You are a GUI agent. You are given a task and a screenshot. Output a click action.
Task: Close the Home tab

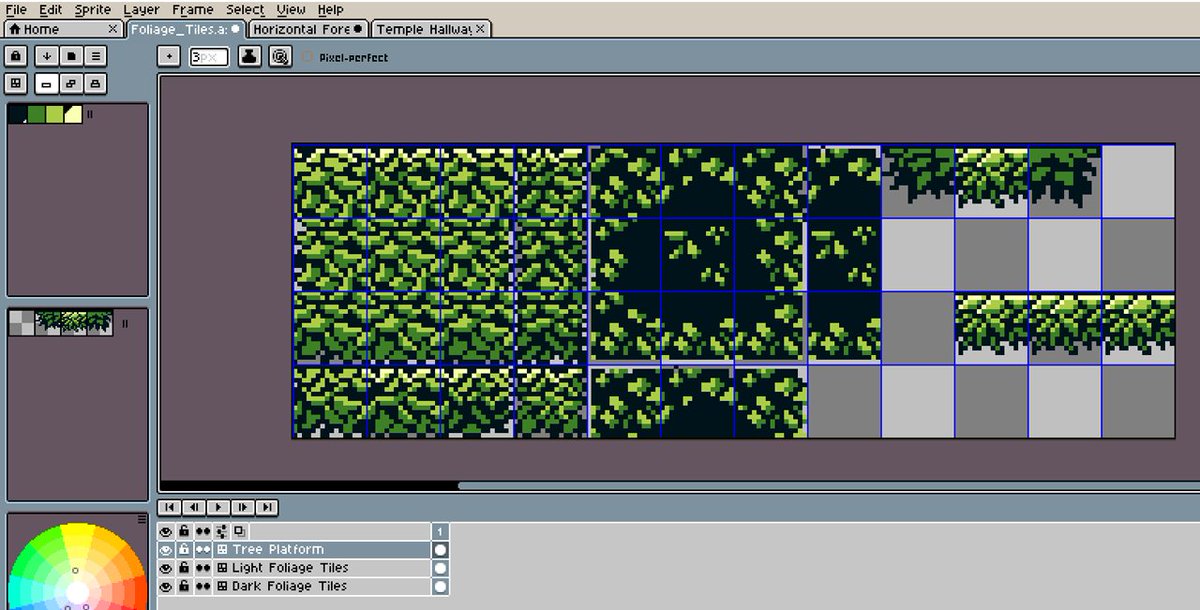tap(112, 29)
